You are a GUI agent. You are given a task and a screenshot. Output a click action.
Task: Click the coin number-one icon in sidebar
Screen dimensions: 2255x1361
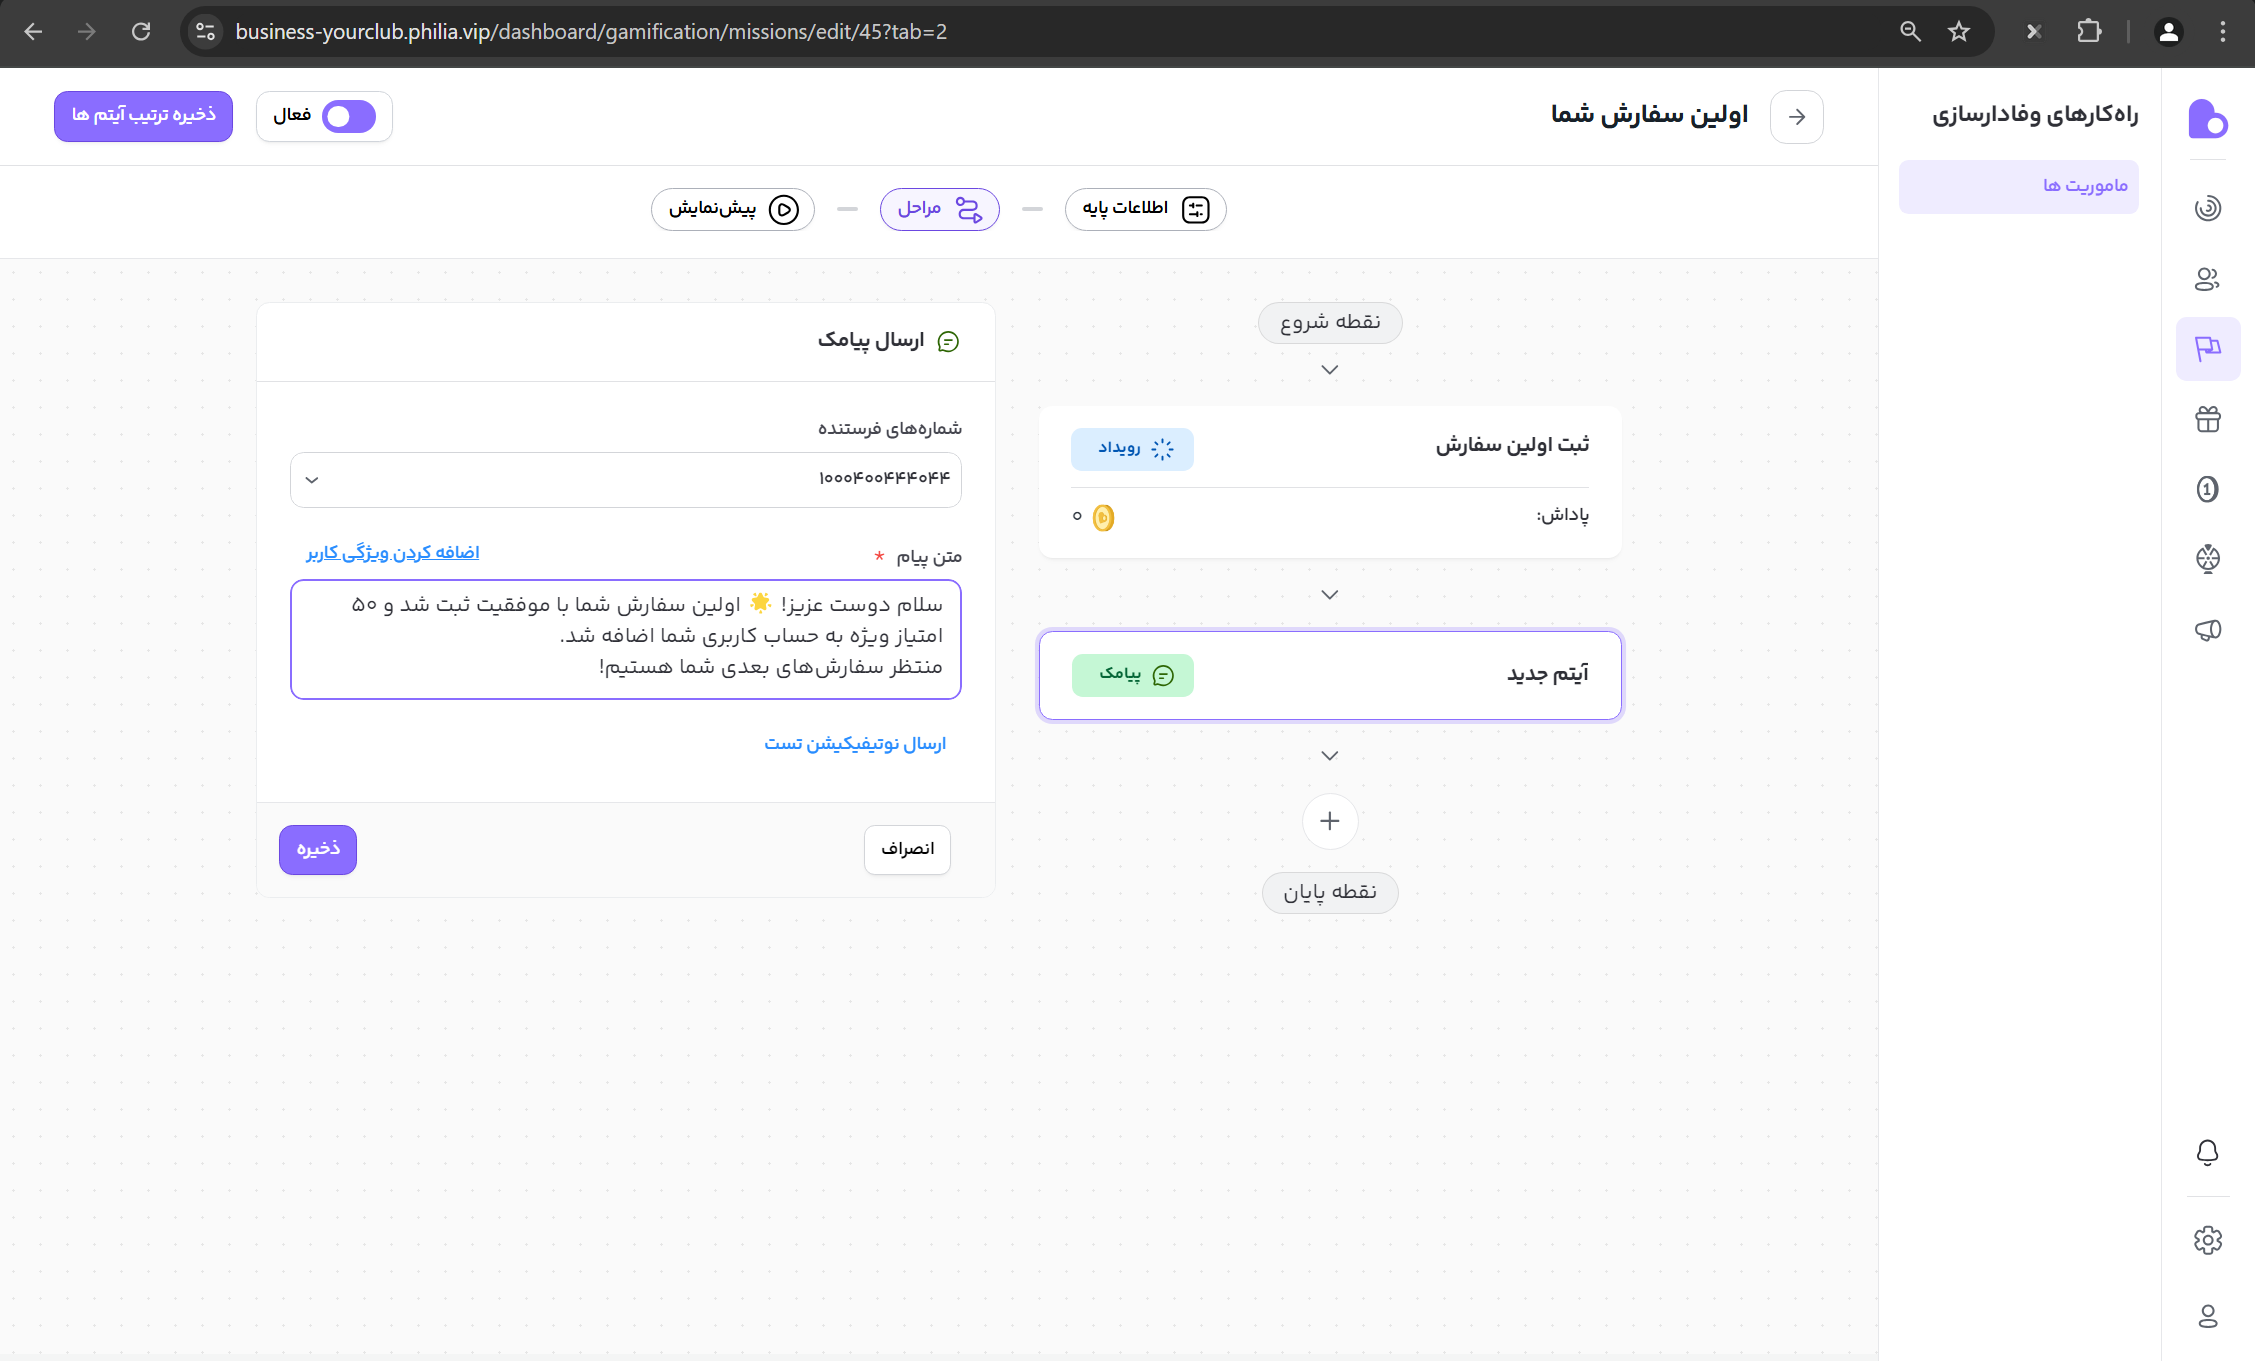click(2207, 489)
